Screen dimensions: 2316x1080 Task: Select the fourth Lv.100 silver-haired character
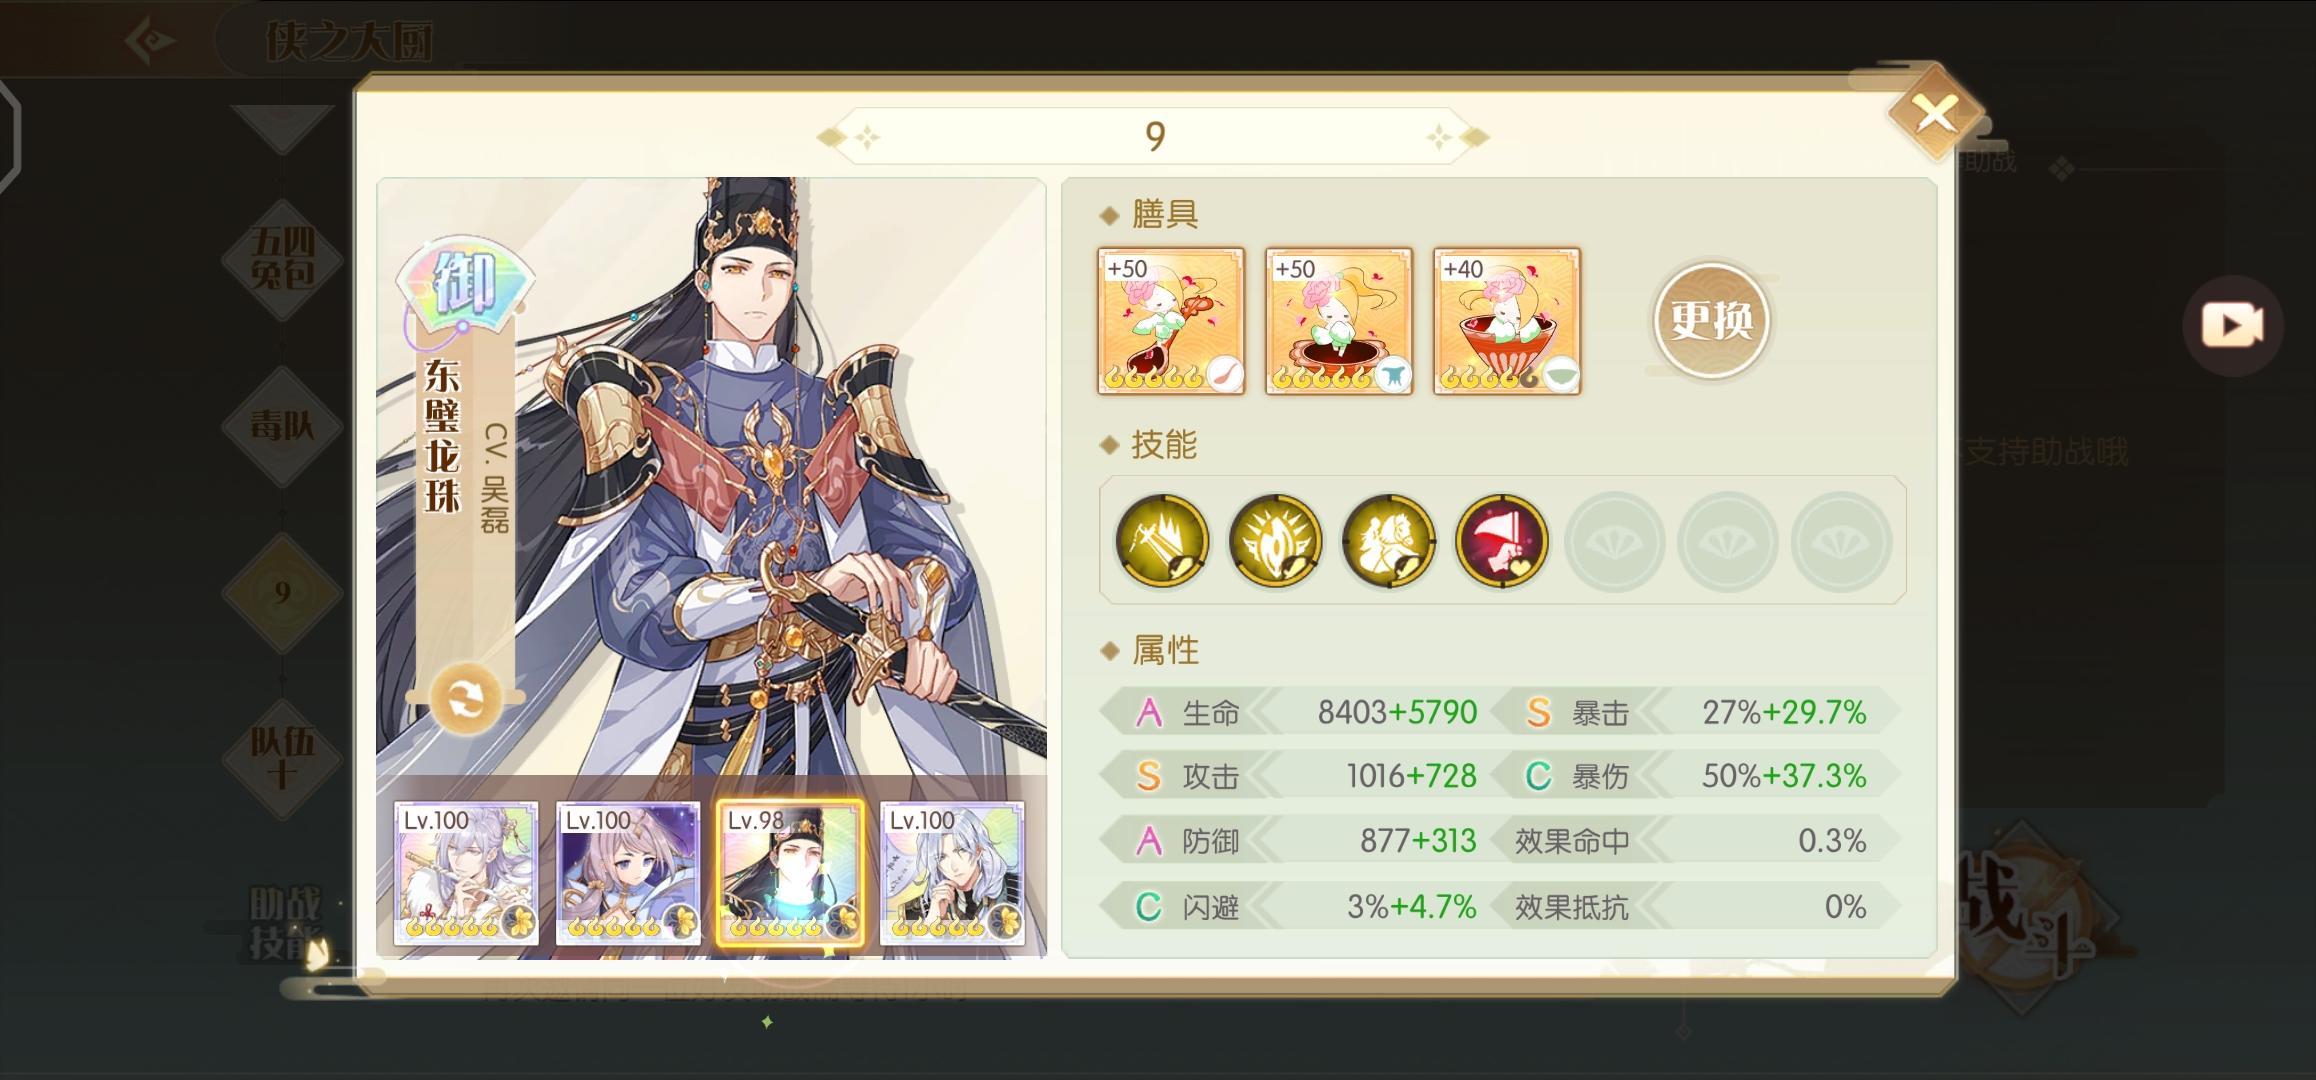[x=952, y=873]
